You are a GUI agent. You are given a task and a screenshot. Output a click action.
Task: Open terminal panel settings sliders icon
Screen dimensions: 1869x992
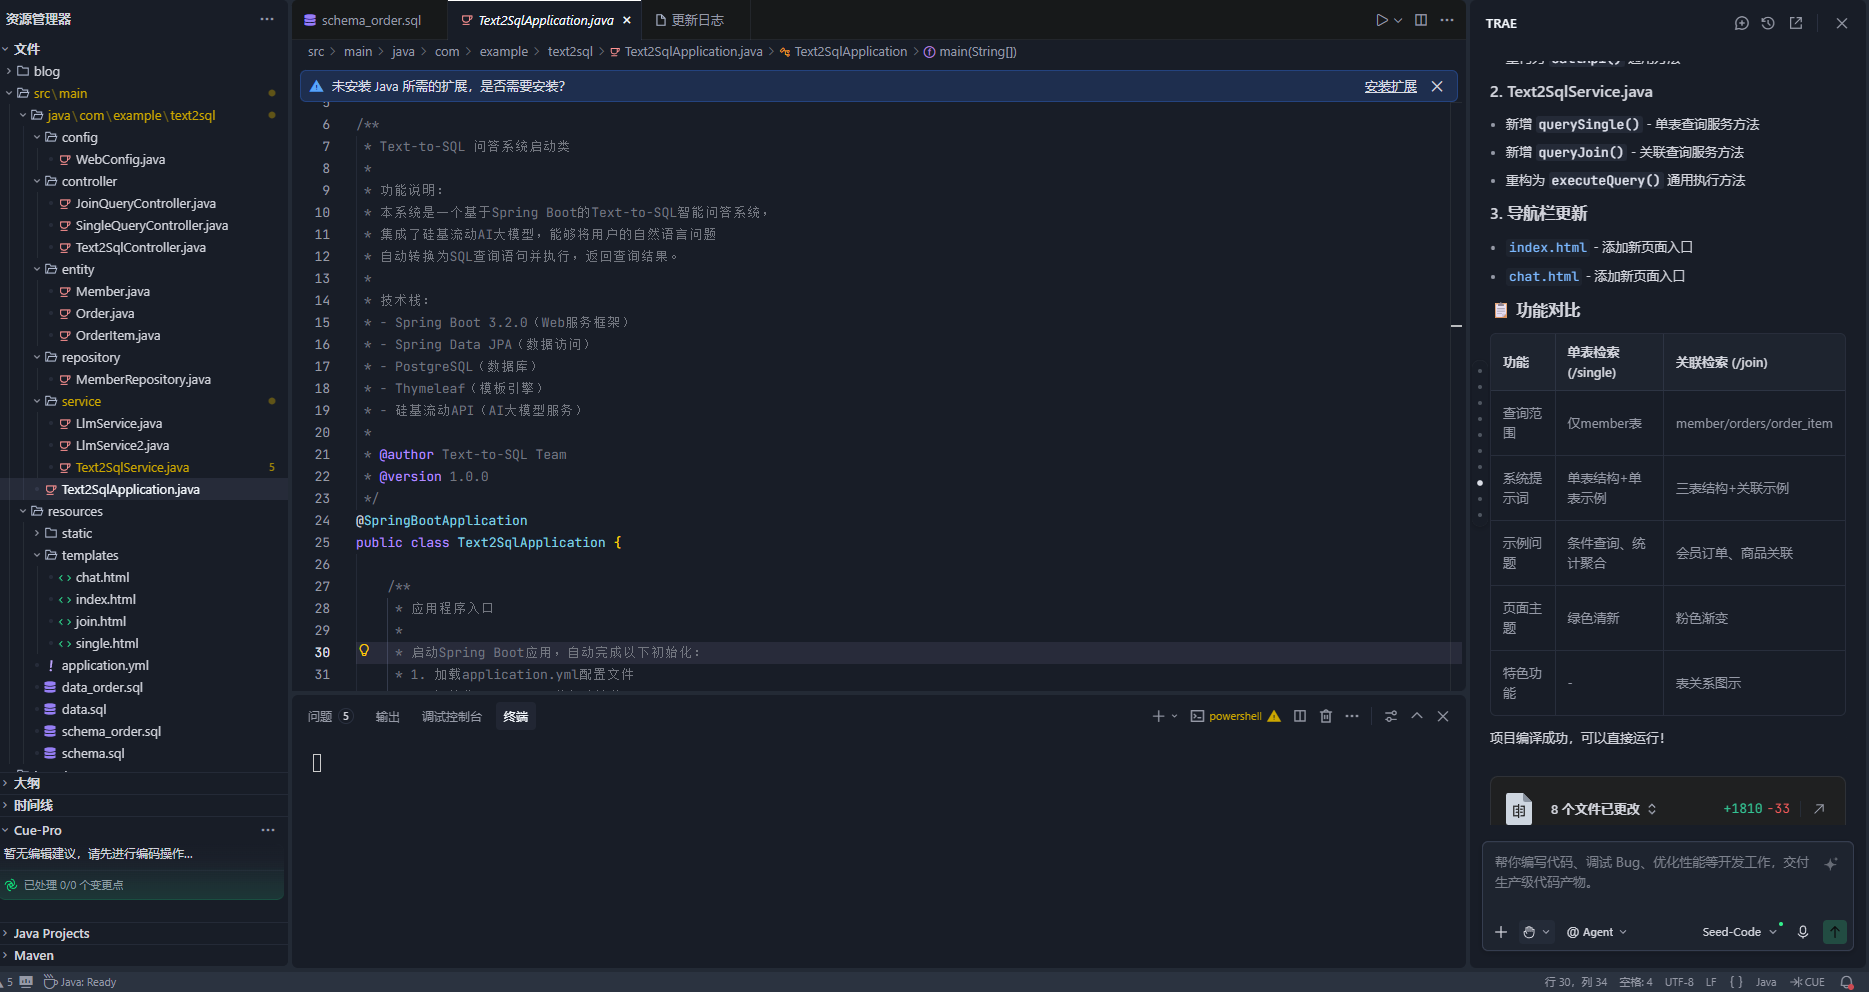pos(1391,716)
